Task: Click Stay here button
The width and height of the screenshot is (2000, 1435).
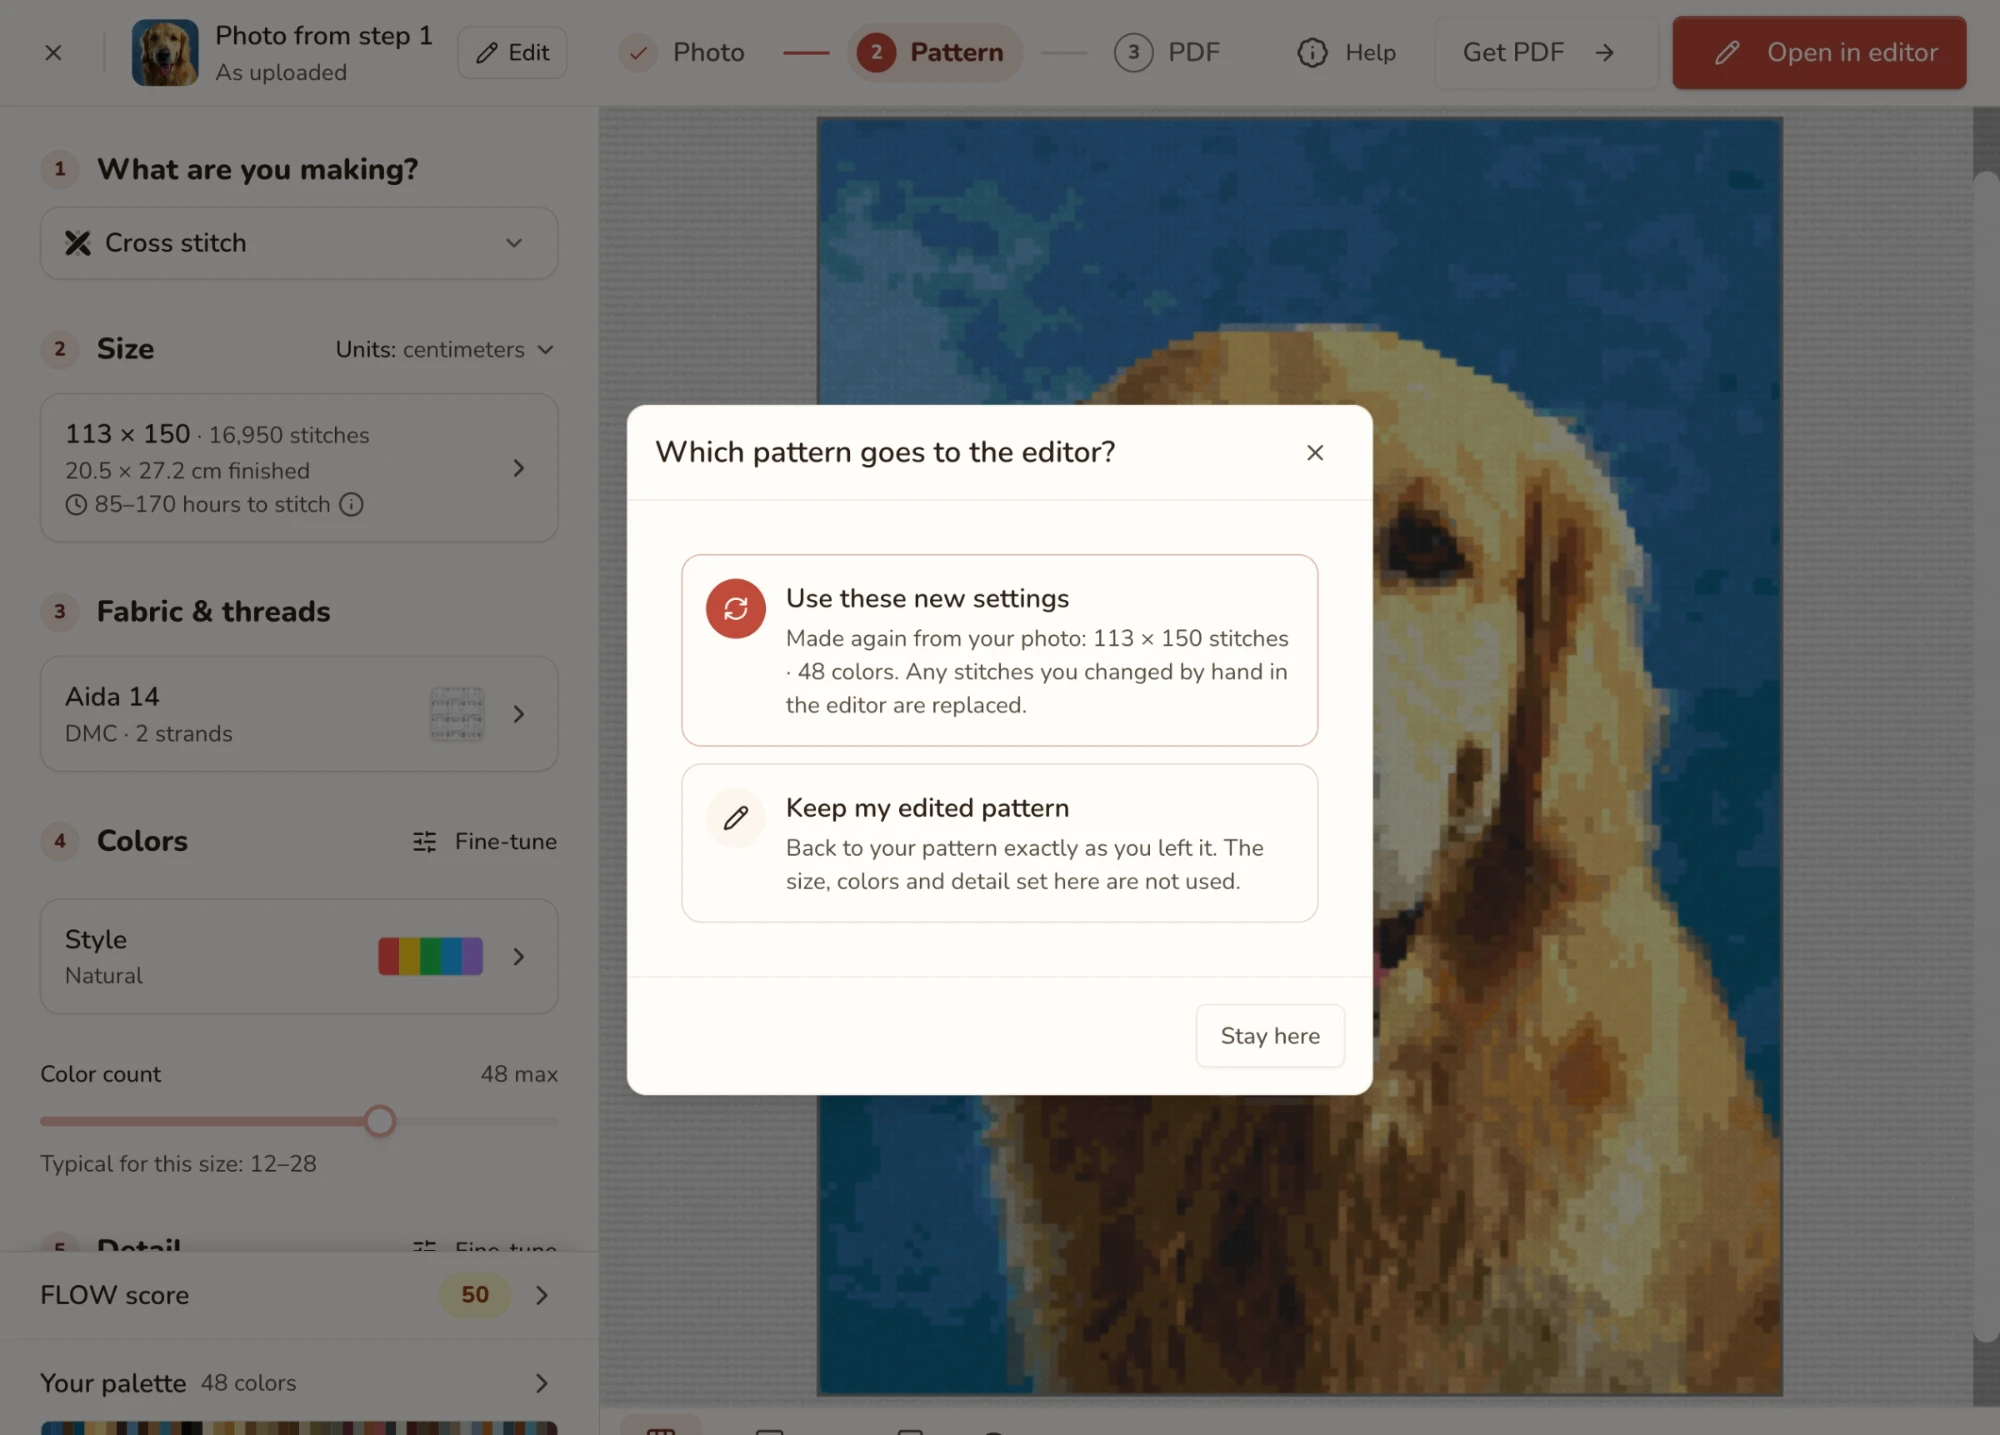Action: click(1270, 1036)
